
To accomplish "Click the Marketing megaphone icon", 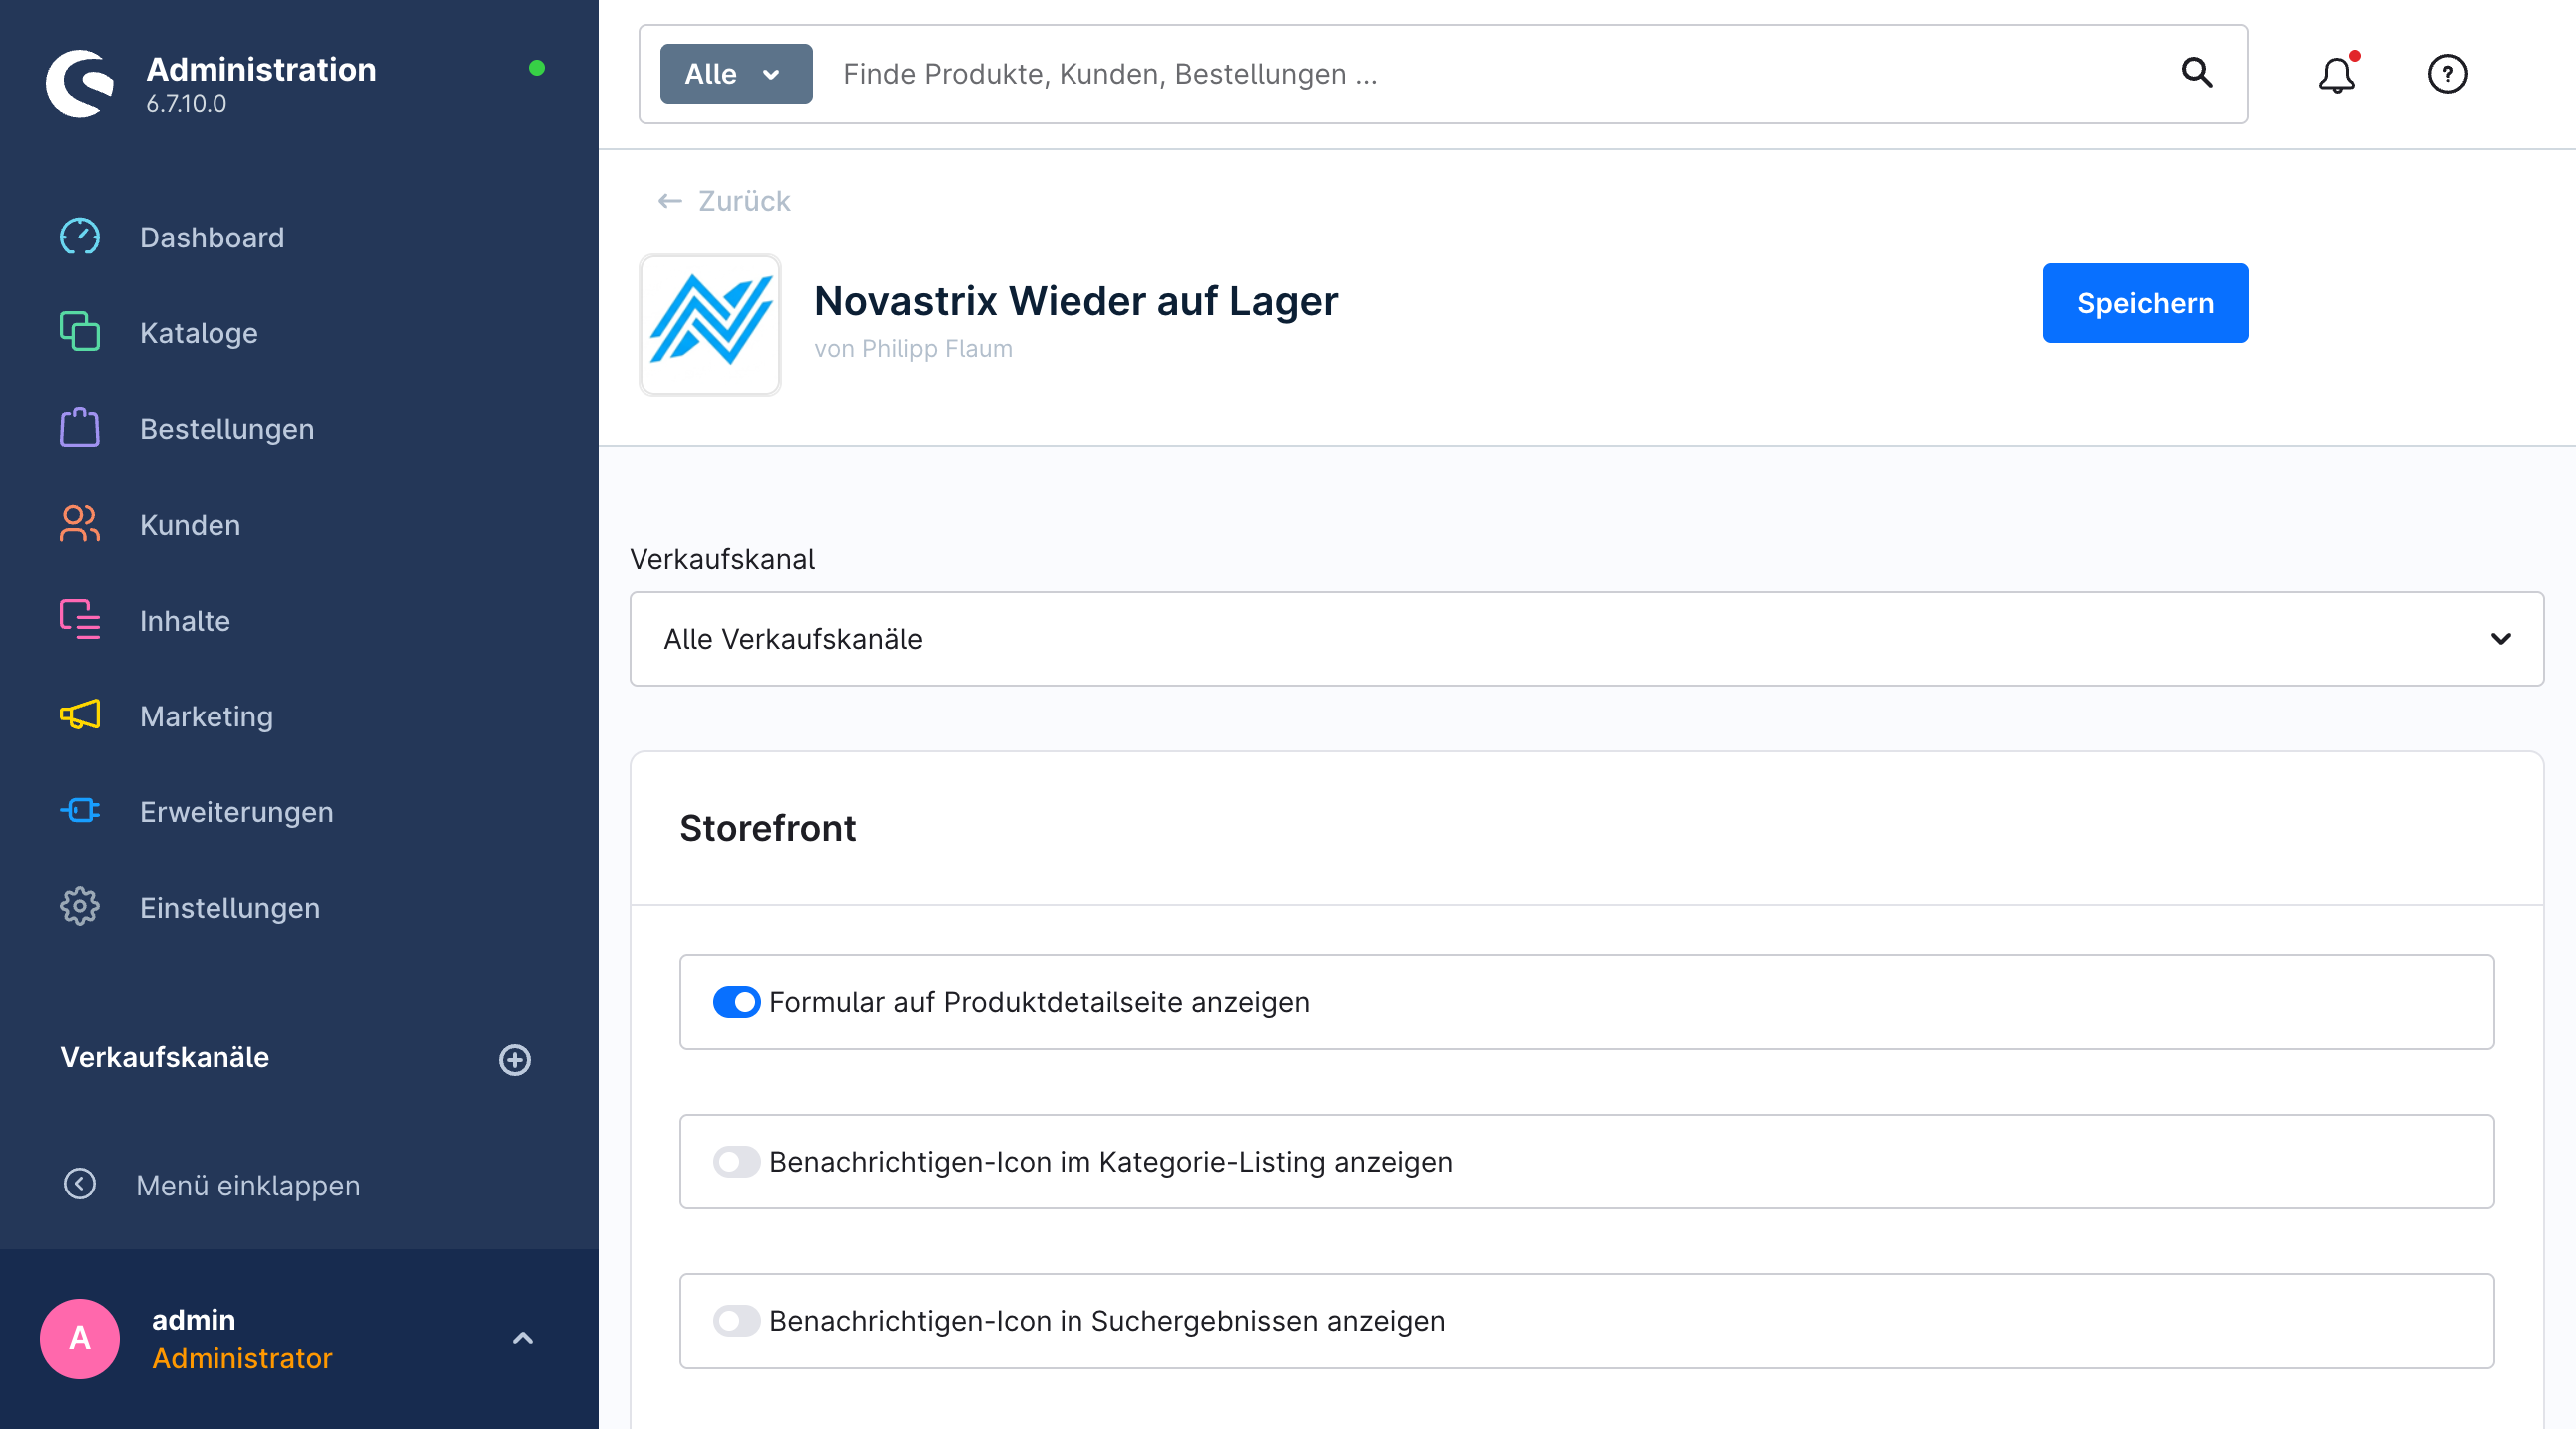I will click(80, 715).
